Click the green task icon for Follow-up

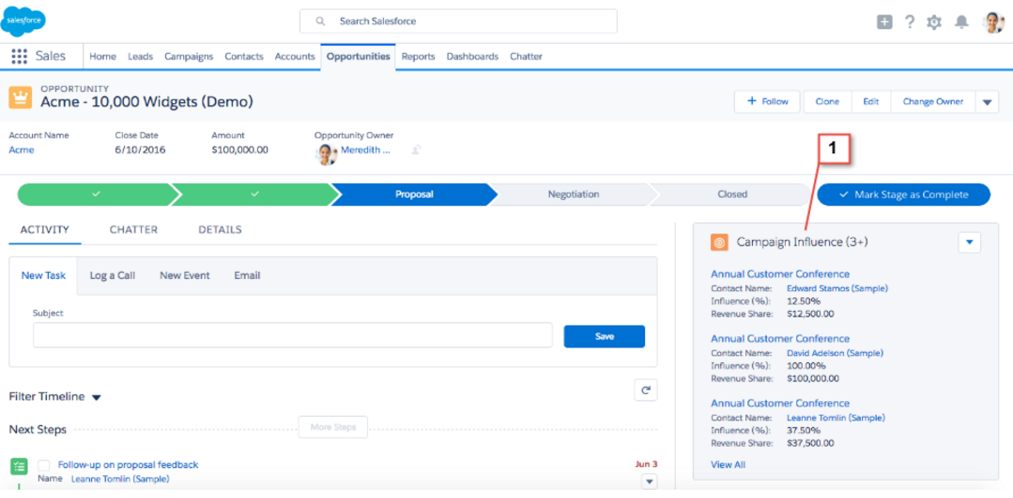(x=19, y=466)
